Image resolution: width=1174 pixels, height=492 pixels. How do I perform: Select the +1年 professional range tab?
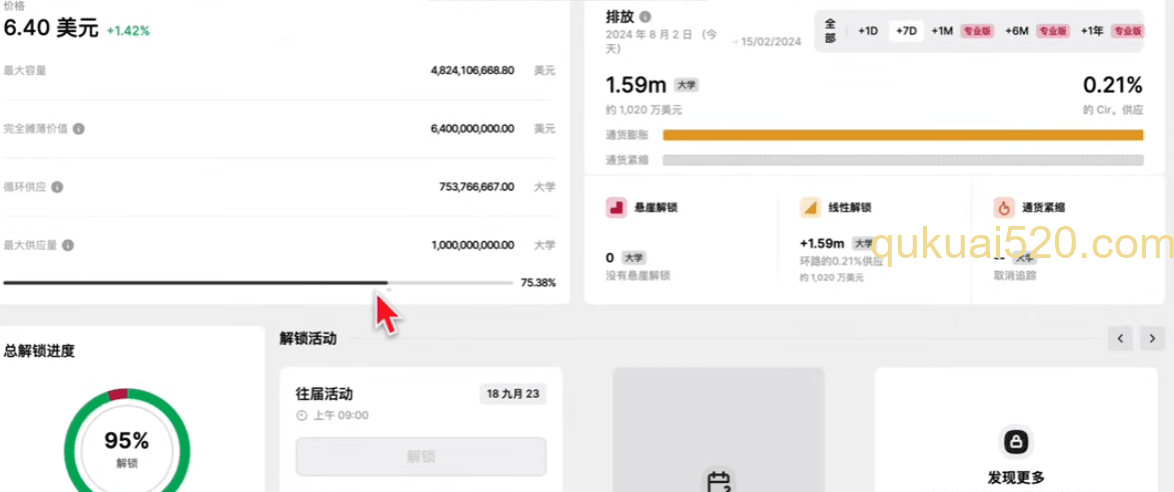click(1112, 31)
